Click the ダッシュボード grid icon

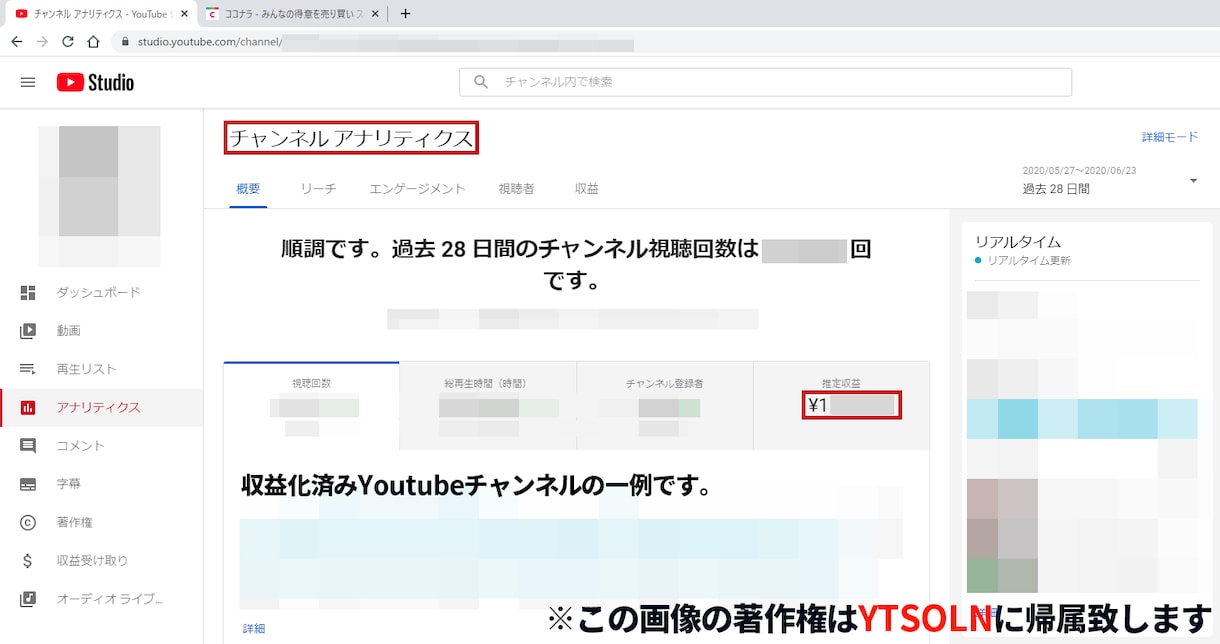point(28,292)
